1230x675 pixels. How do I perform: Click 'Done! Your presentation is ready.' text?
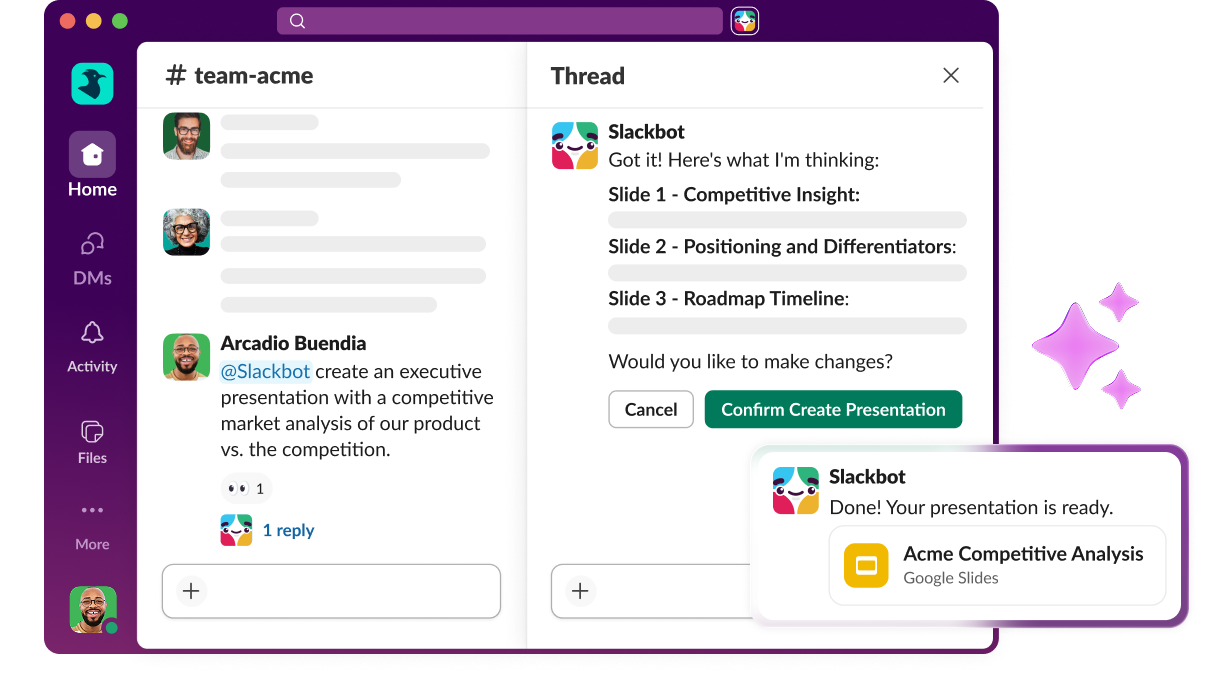pos(971,507)
